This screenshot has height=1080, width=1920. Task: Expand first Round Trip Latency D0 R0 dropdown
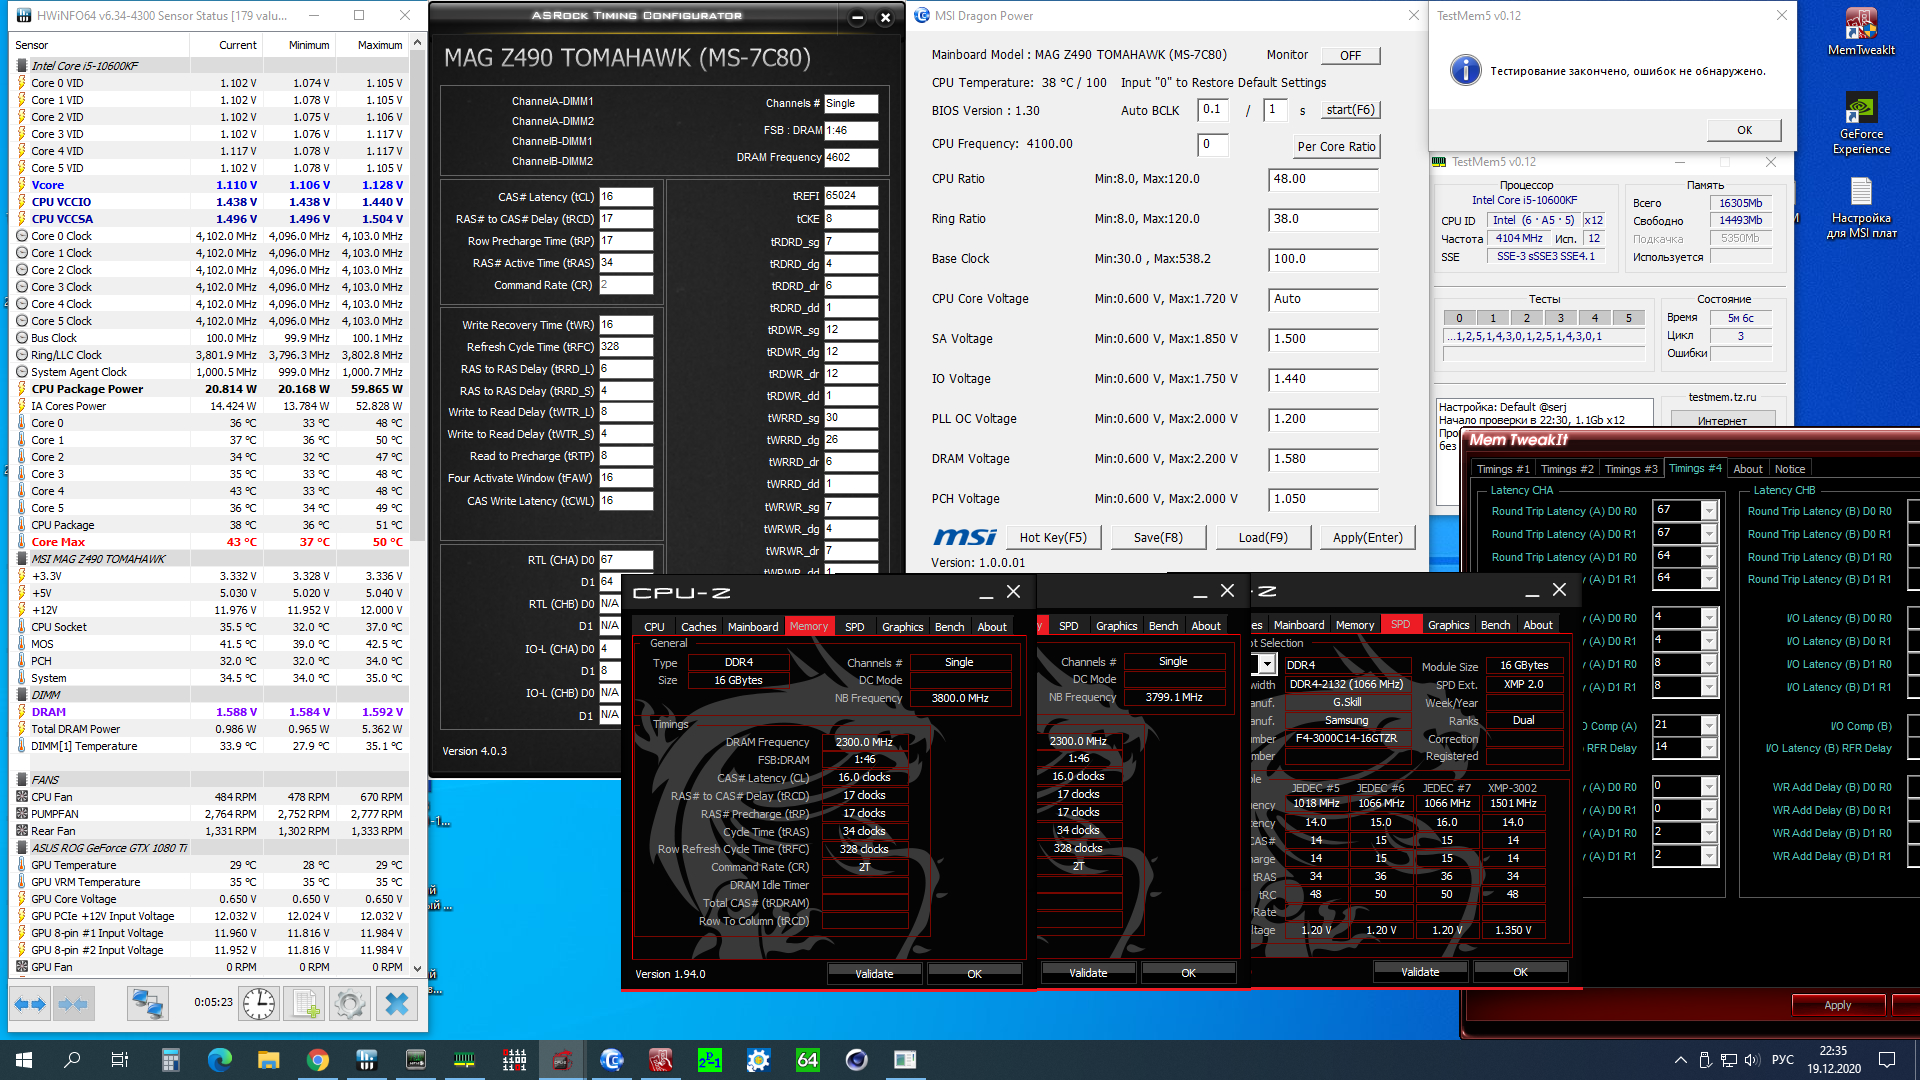click(x=1708, y=511)
